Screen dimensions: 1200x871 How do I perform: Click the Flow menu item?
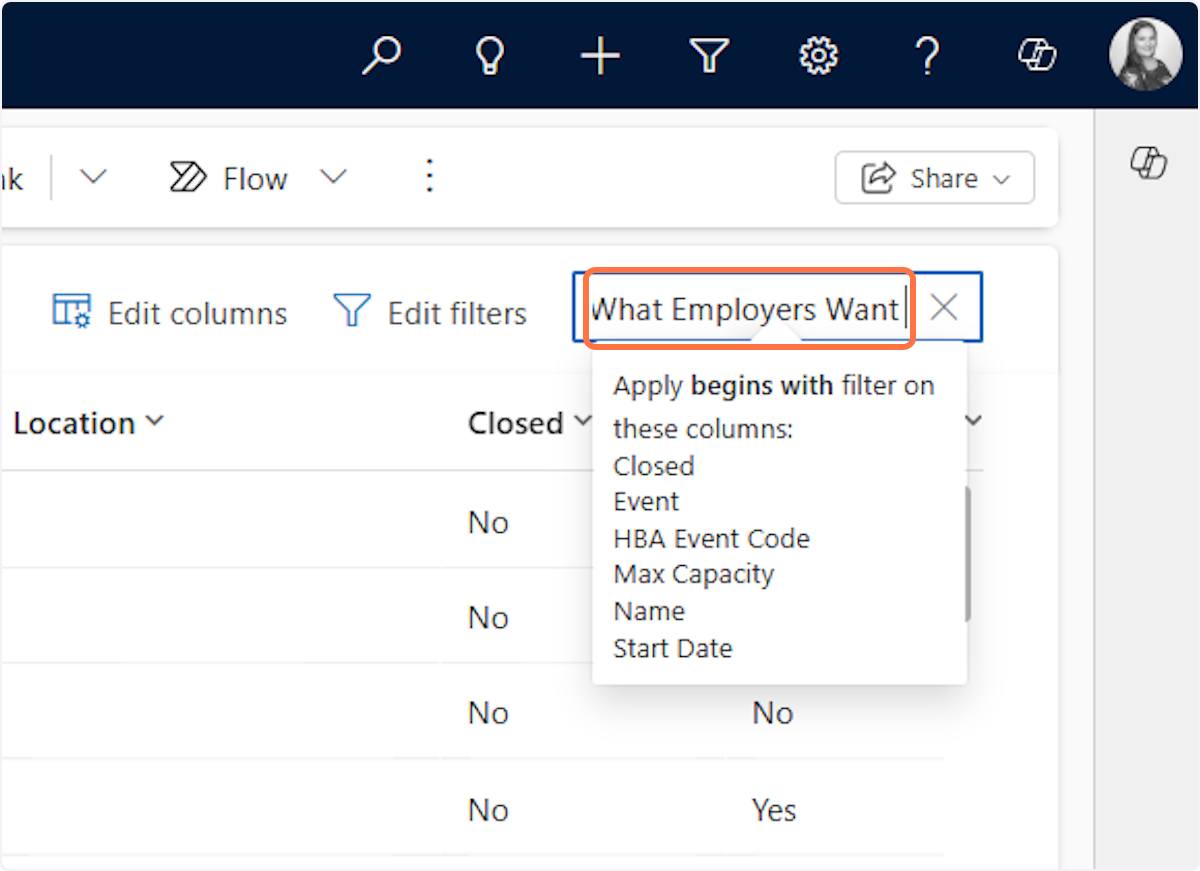pos(228,178)
